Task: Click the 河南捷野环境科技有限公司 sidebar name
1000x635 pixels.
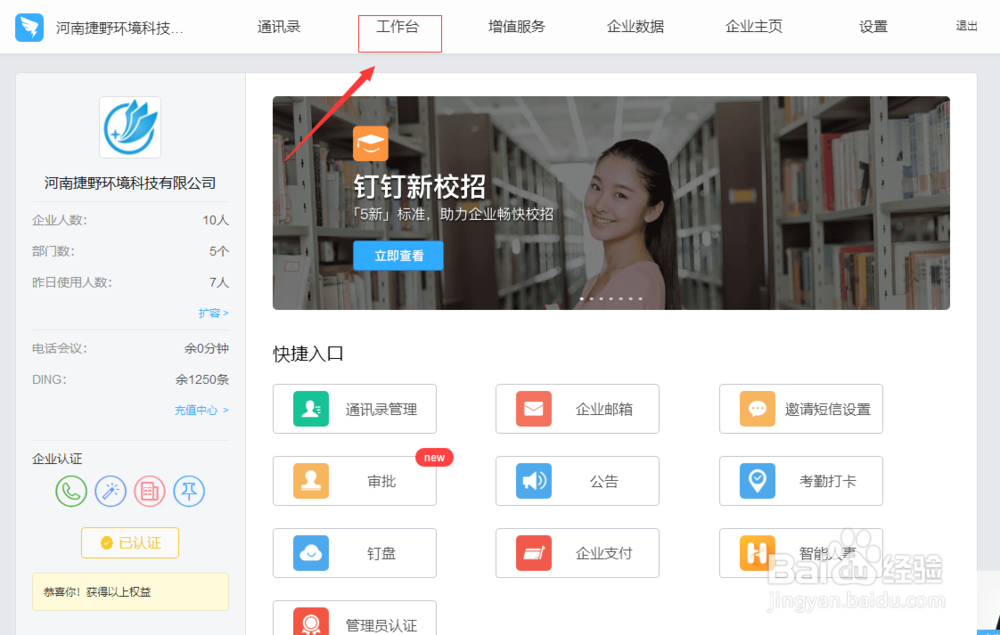Action: click(130, 184)
